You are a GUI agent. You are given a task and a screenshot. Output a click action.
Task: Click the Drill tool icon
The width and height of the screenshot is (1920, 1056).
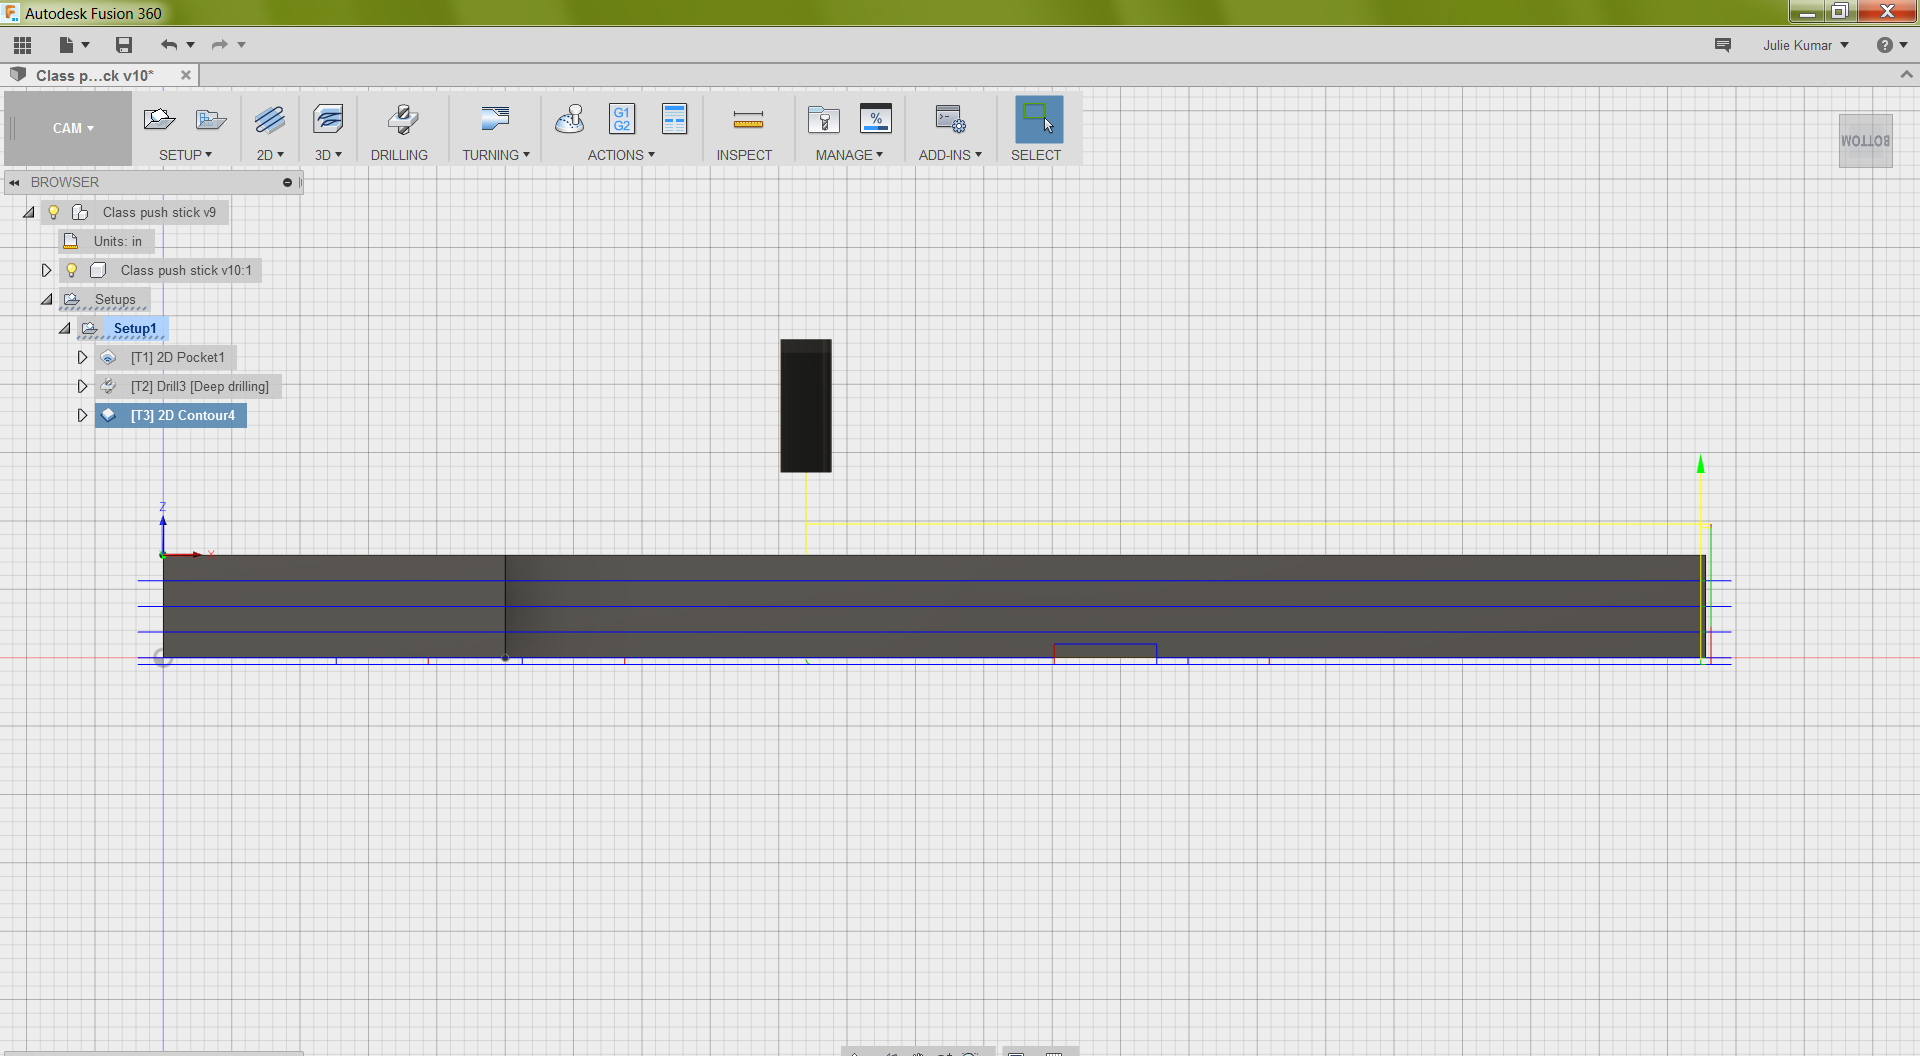[x=403, y=119]
